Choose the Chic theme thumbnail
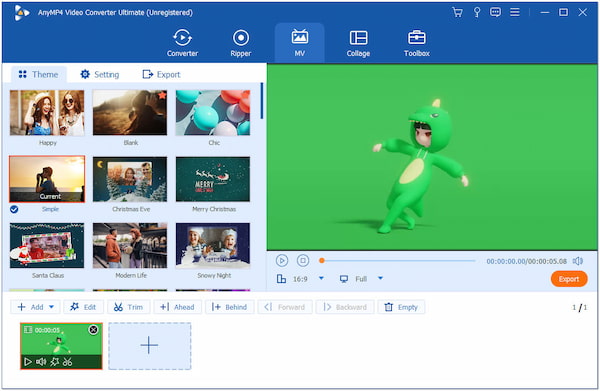This screenshot has width=600, height=391. tap(213, 113)
